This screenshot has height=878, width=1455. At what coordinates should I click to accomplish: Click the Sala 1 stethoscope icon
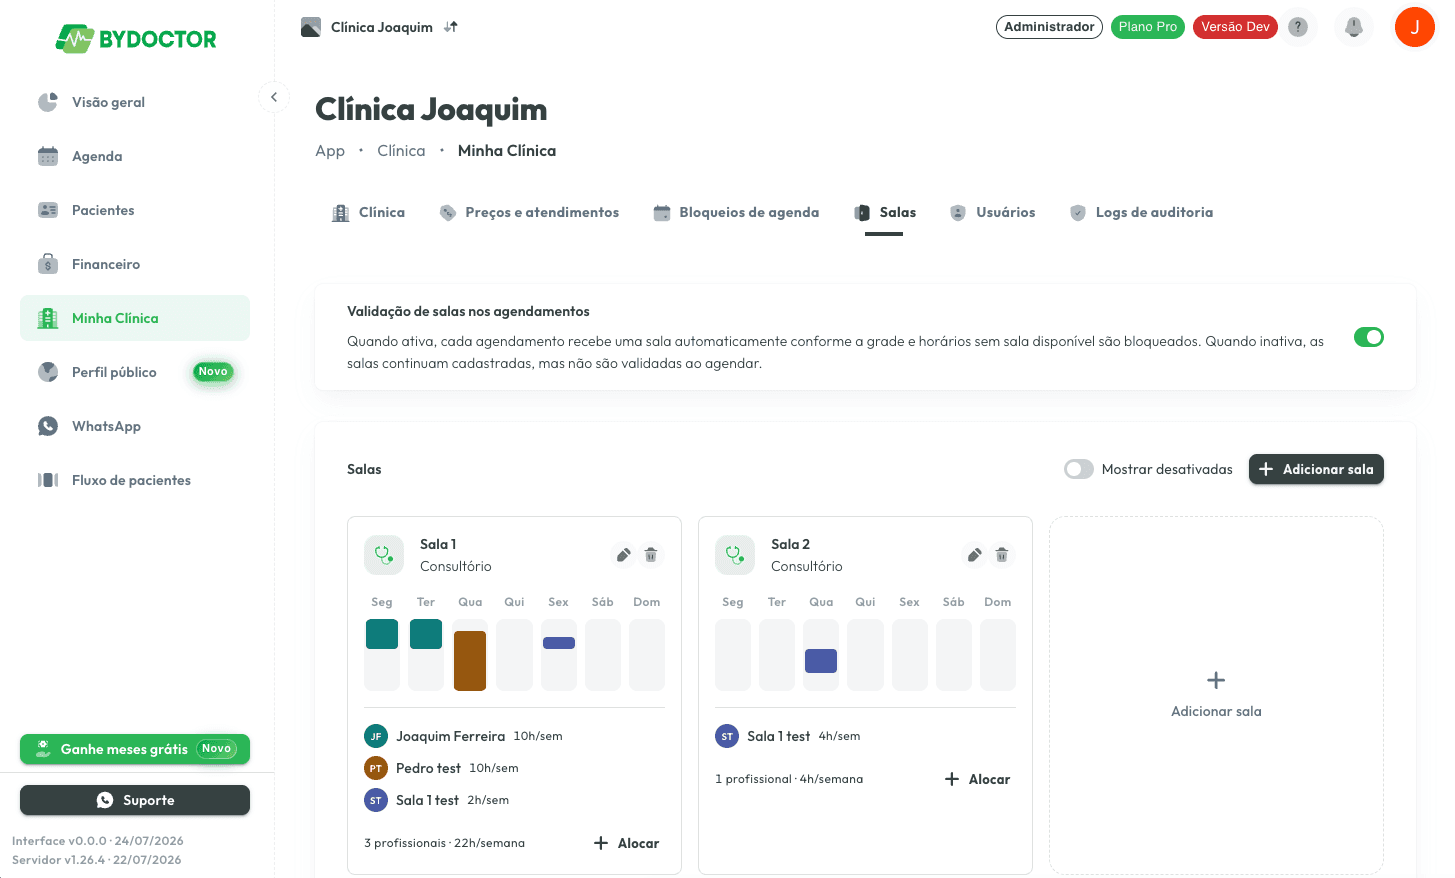pos(384,555)
